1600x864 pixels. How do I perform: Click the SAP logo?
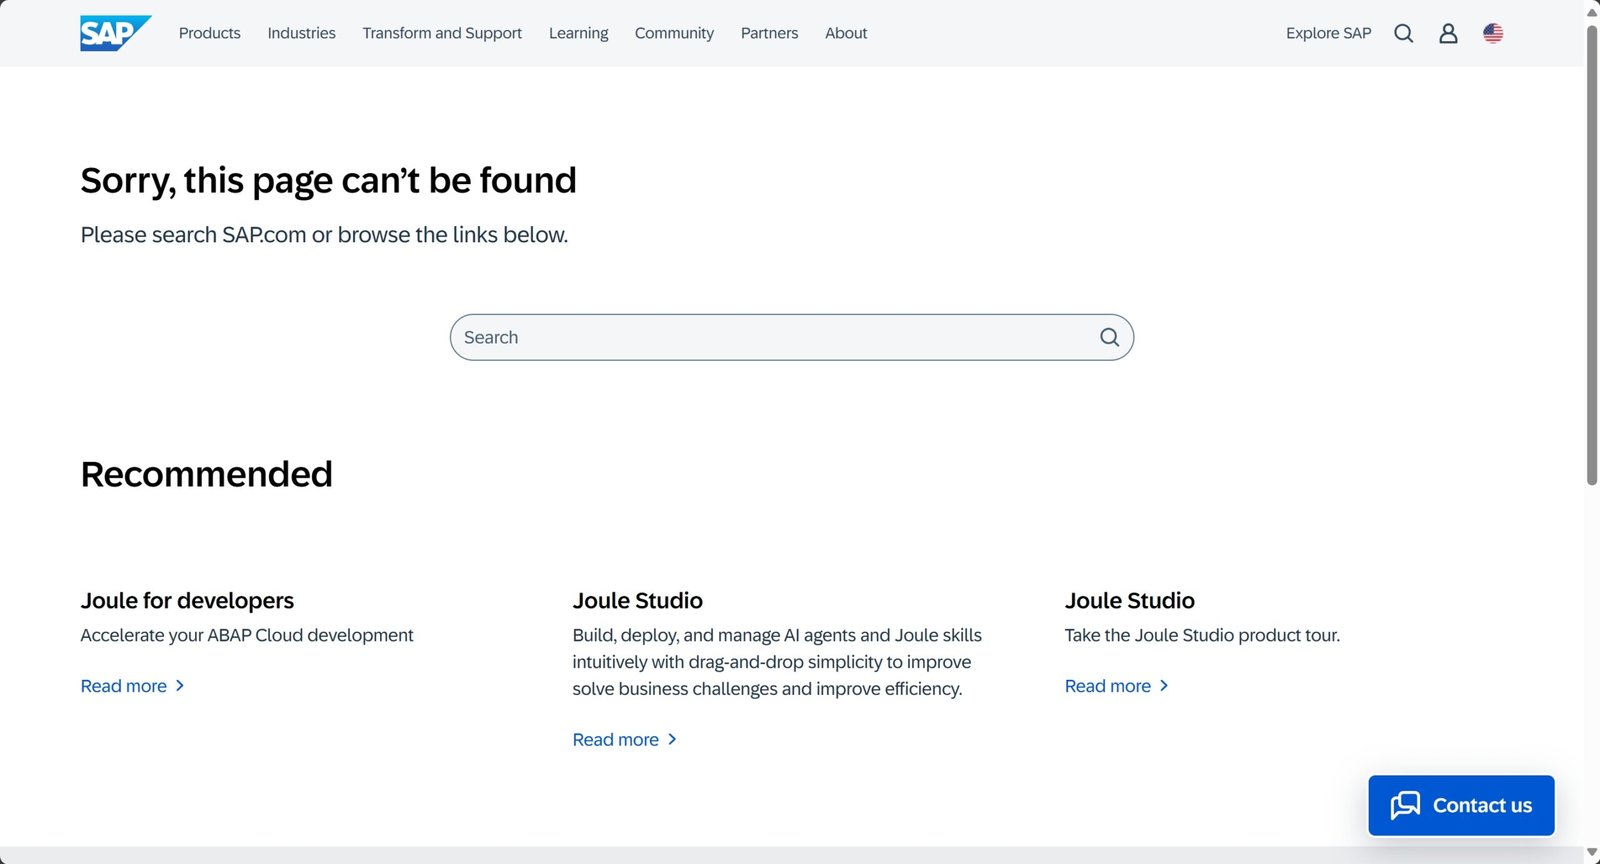coord(116,33)
